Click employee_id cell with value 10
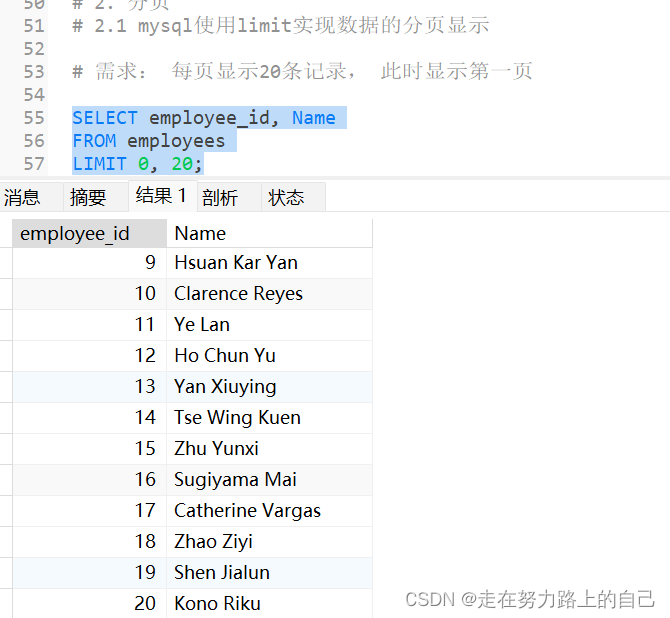670x618 pixels. click(89, 294)
